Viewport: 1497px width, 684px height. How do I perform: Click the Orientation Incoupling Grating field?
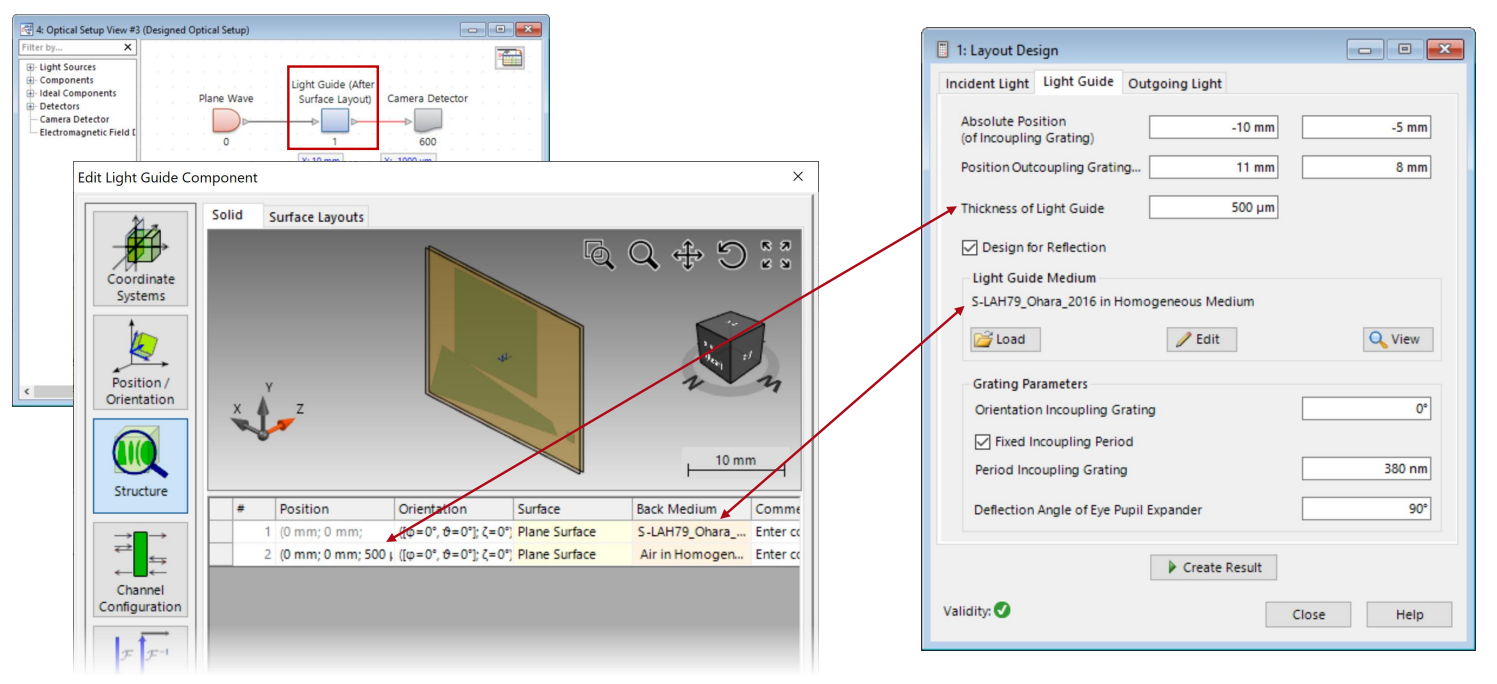pos(1366,409)
